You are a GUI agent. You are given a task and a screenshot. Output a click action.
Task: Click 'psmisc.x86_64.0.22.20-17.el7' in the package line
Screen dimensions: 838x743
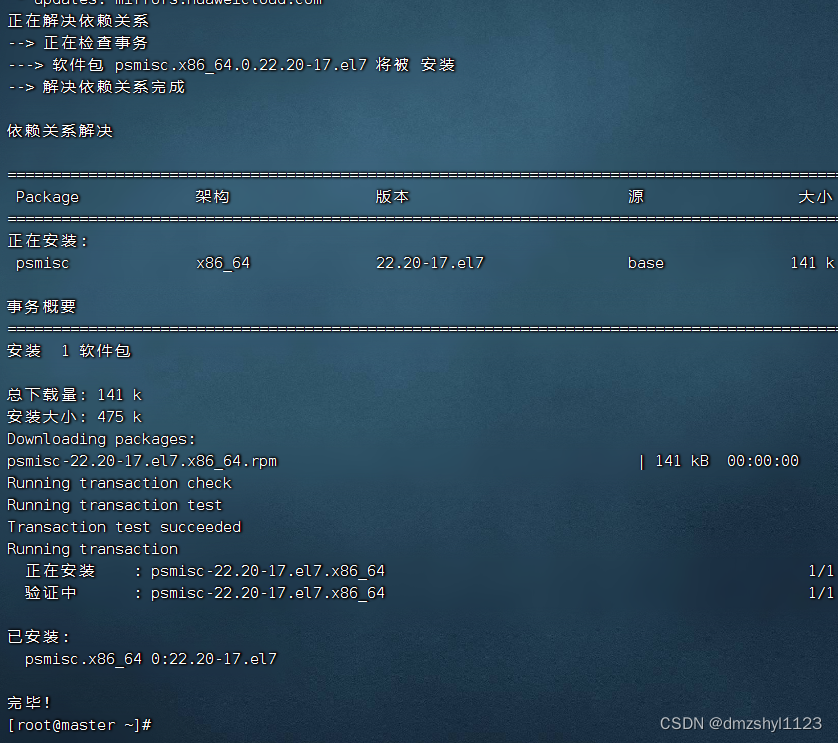[x=241, y=65]
